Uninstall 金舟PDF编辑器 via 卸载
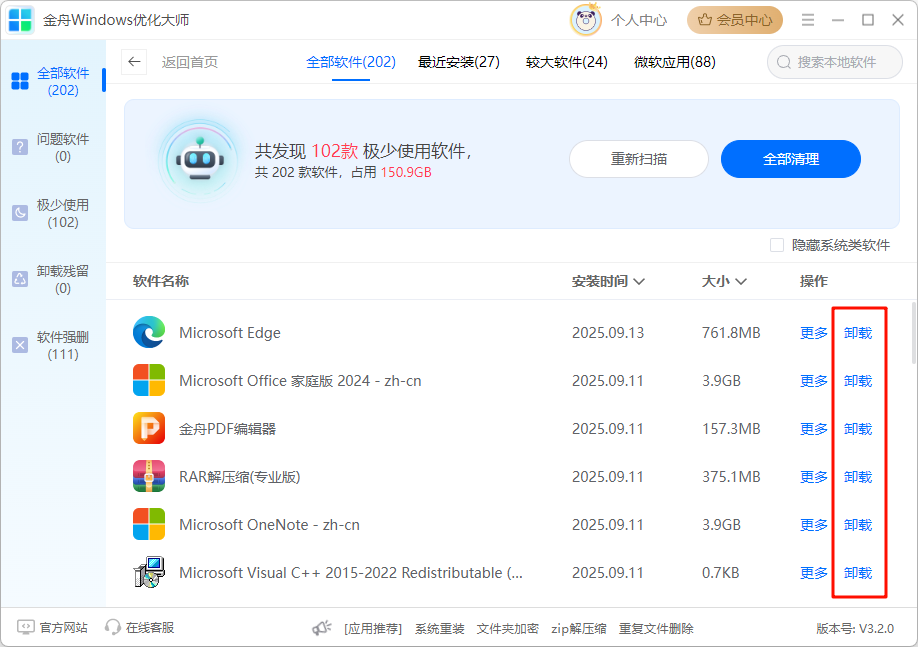This screenshot has width=918, height=647. 858,429
